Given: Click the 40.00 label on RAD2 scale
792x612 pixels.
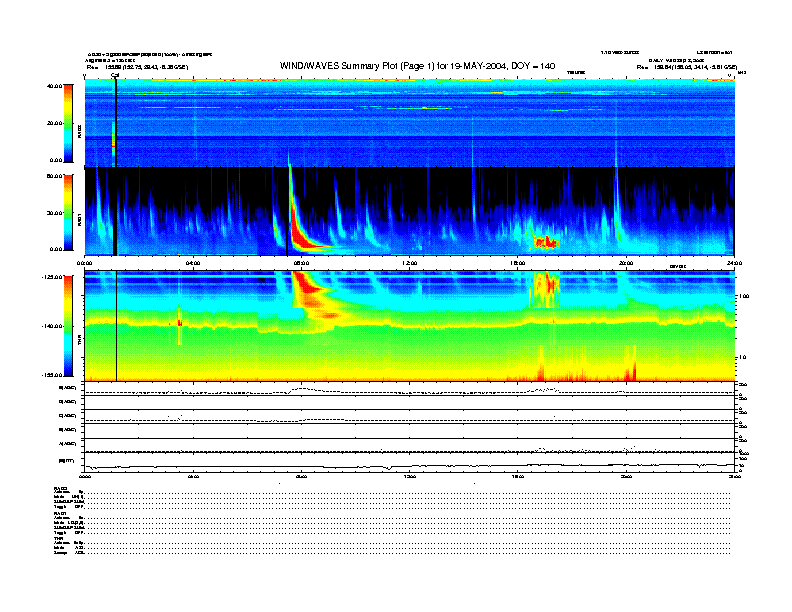Looking at the screenshot, I should point(53,87).
